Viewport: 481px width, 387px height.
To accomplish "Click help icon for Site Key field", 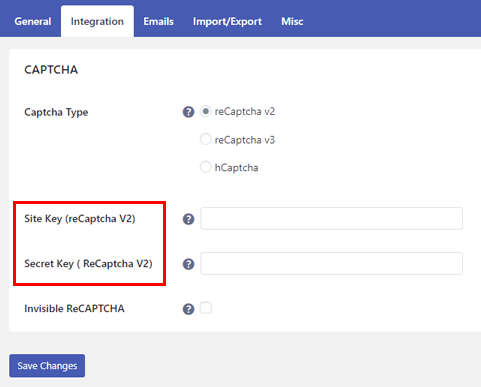I will (188, 219).
